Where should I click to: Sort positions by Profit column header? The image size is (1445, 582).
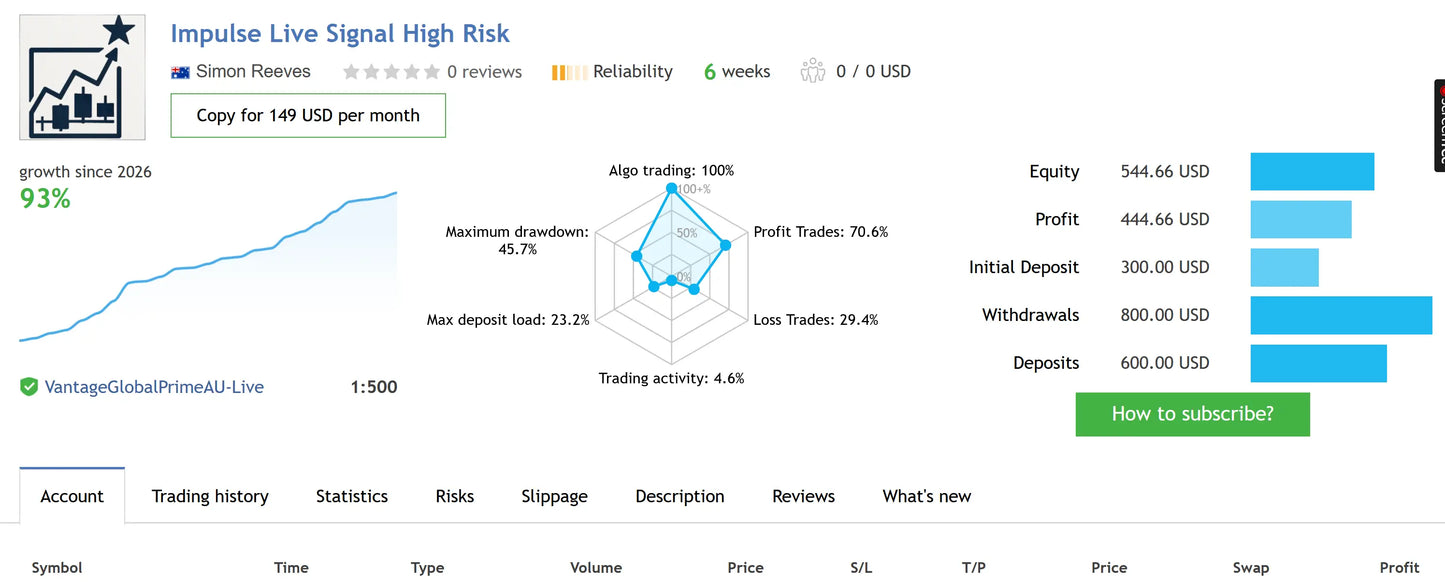click(1399, 567)
